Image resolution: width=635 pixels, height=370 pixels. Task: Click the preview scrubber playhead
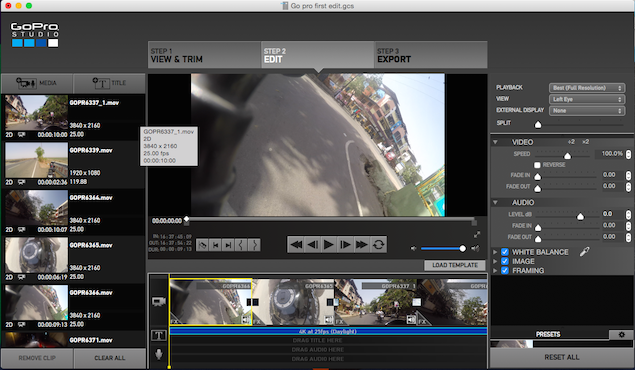click(x=186, y=220)
